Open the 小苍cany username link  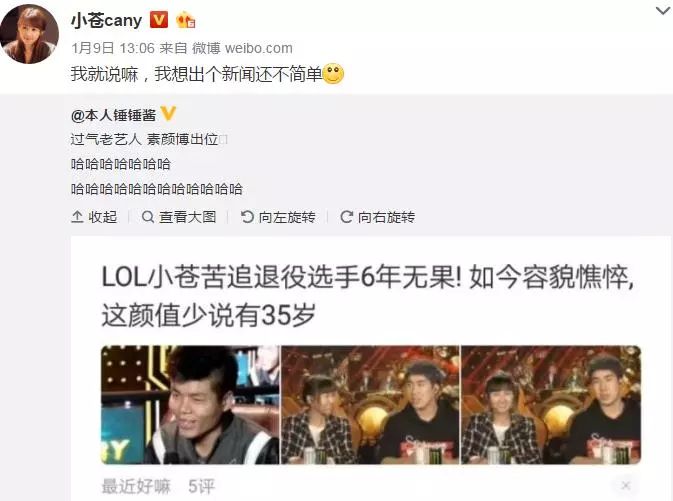pos(106,20)
